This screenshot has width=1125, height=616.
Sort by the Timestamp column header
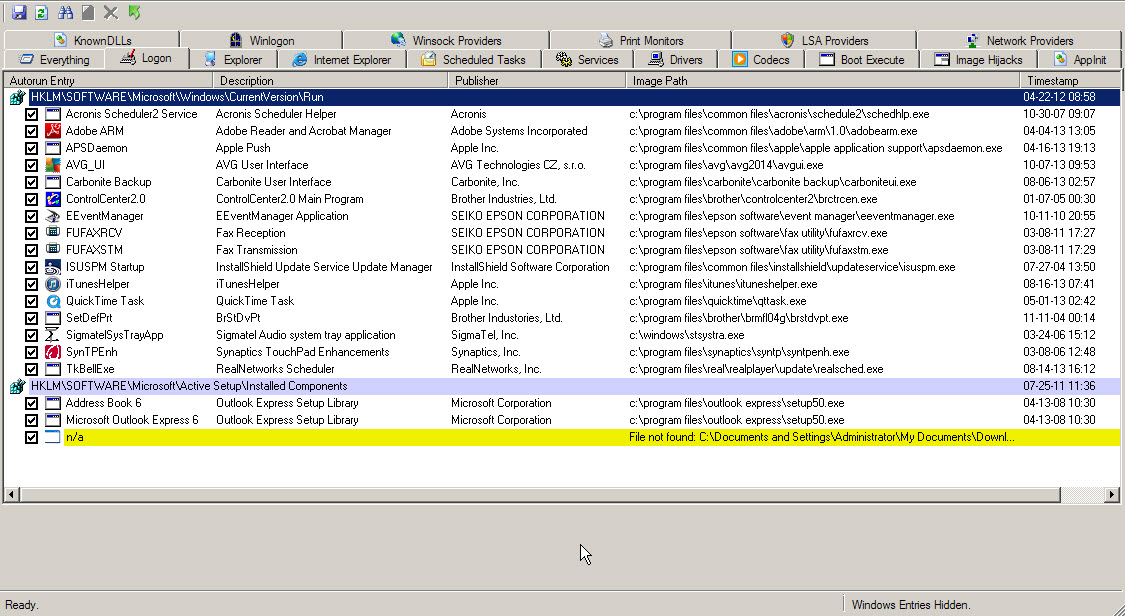click(x=1070, y=80)
